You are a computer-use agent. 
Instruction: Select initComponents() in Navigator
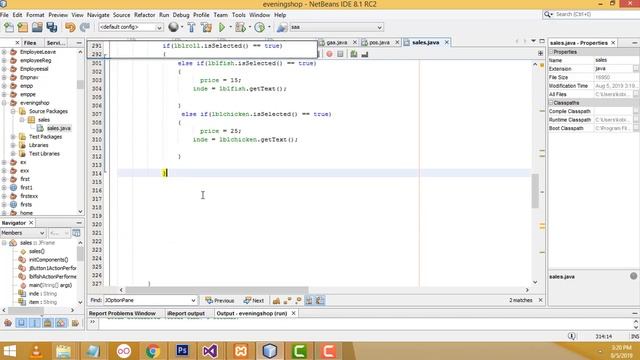point(48,260)
